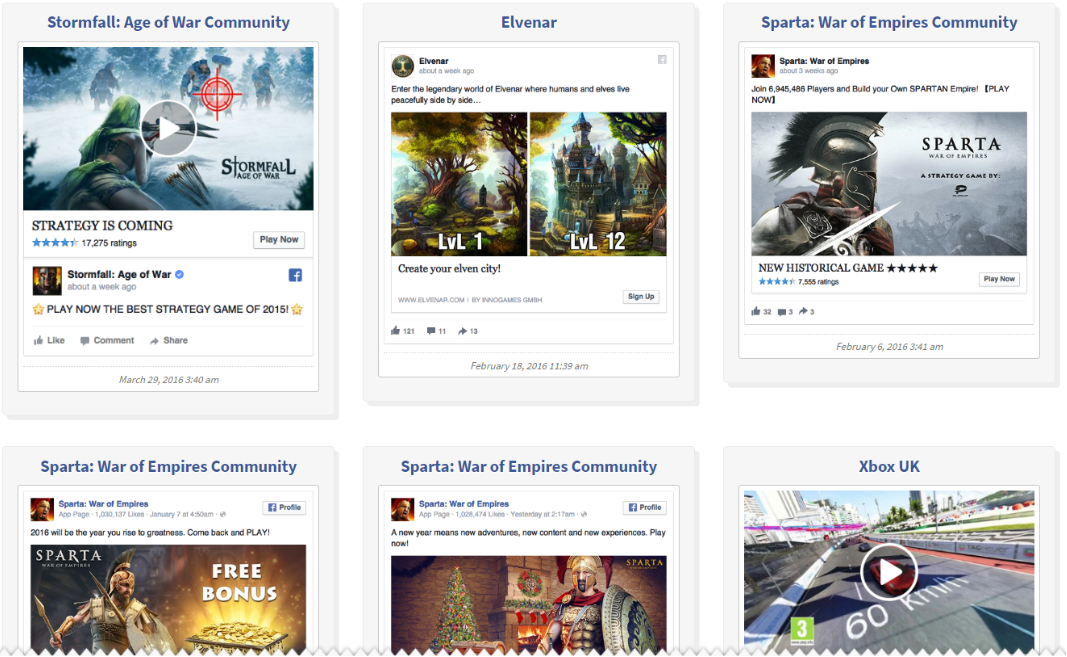Viewport: 1067px width, 657px height.
Task: Open the Xbox UK card heading link
Action: coord(889,466)
